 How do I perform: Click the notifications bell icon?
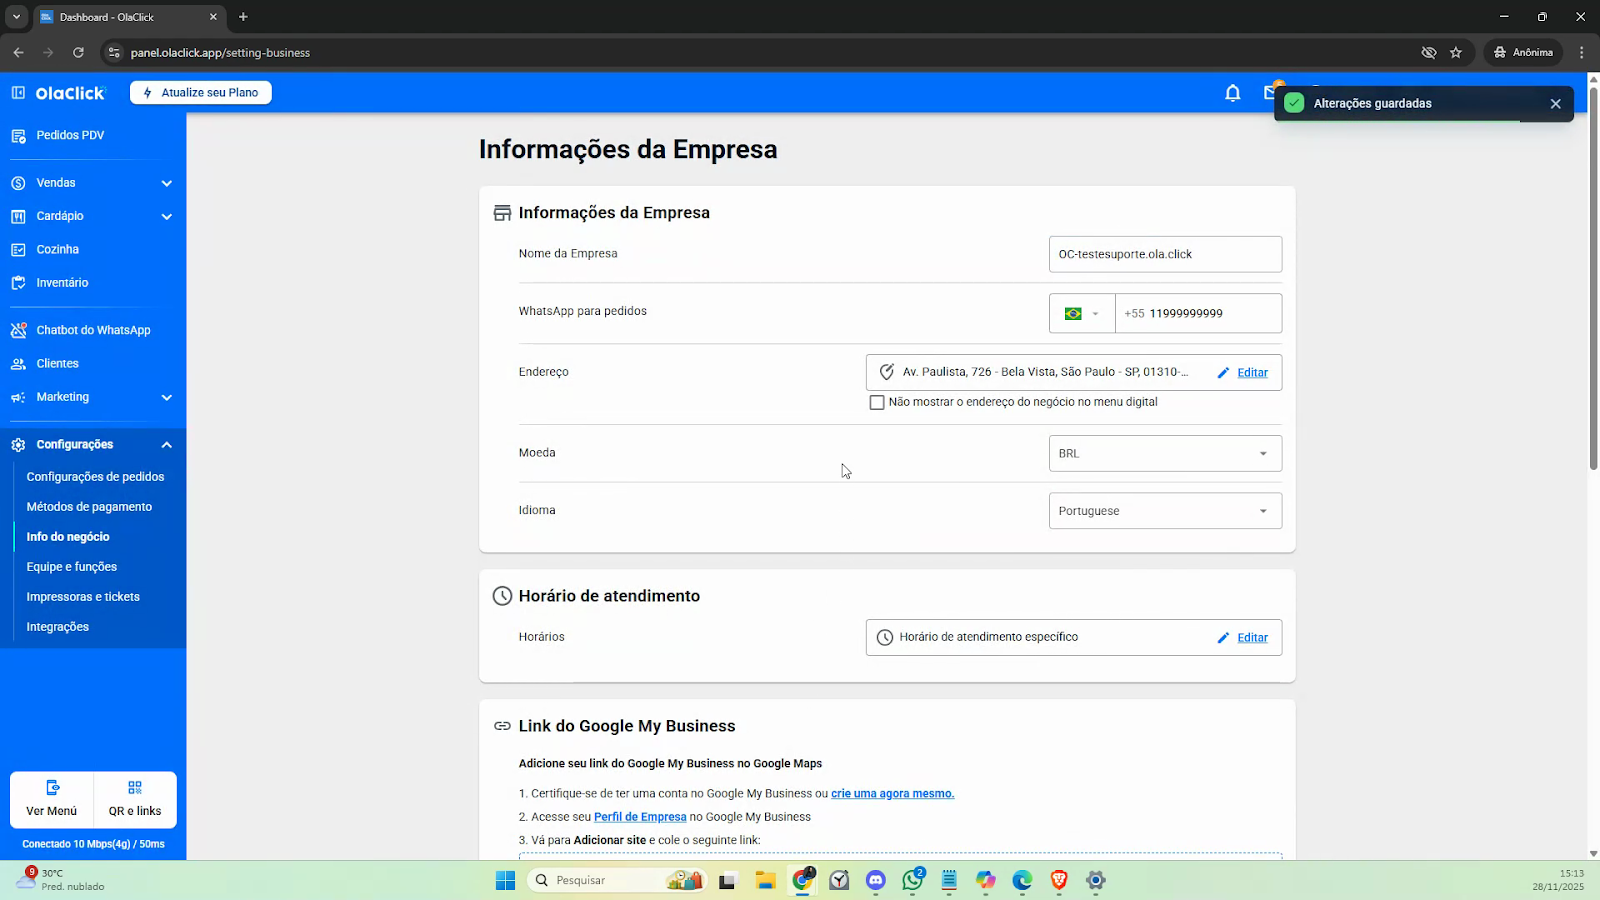point(1232,93)
